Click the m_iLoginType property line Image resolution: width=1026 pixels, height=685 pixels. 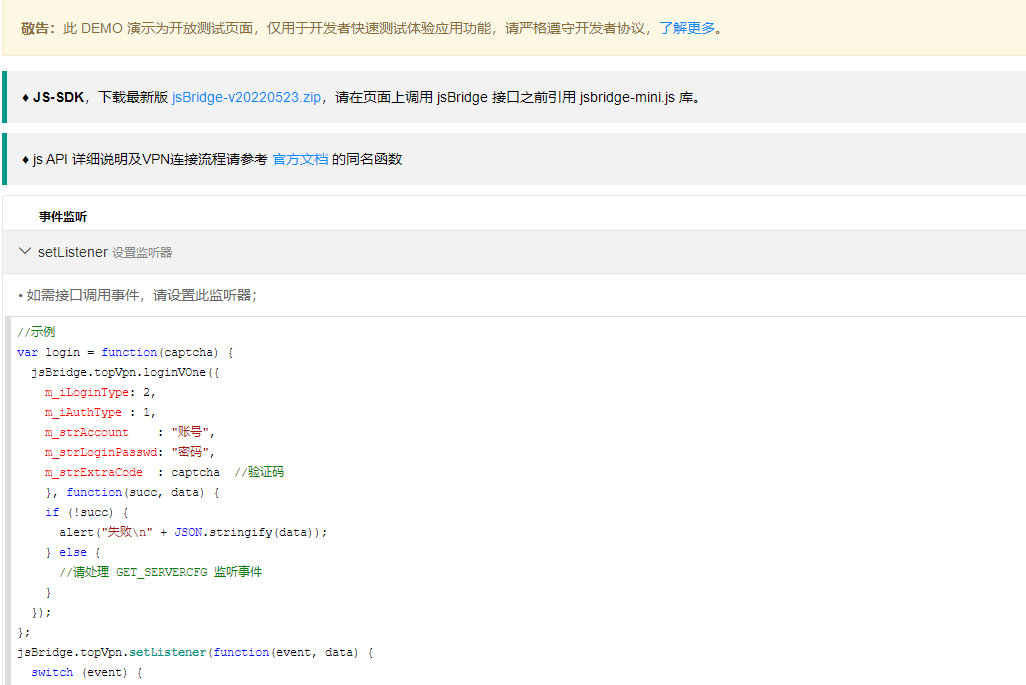99,392
